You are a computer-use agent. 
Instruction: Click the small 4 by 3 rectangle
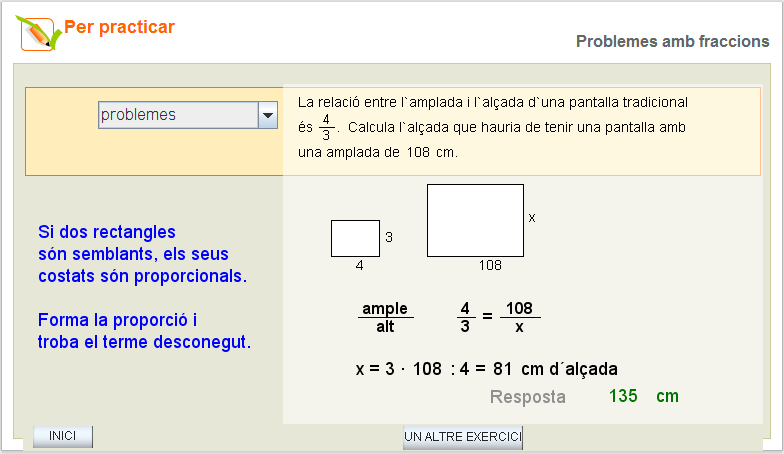355,238
